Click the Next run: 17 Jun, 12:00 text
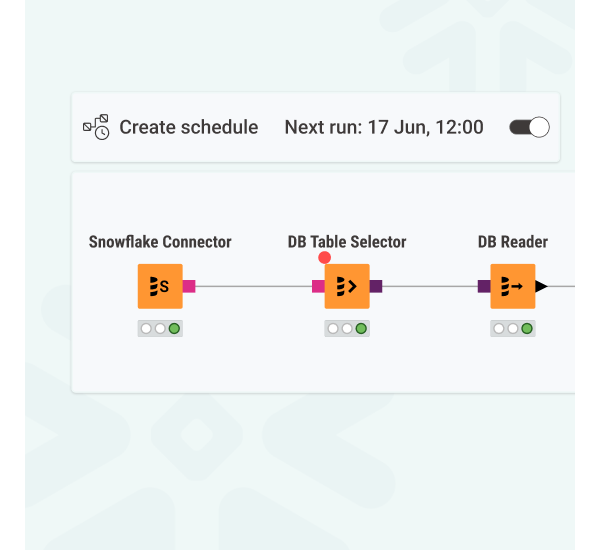 coord(384,127)
